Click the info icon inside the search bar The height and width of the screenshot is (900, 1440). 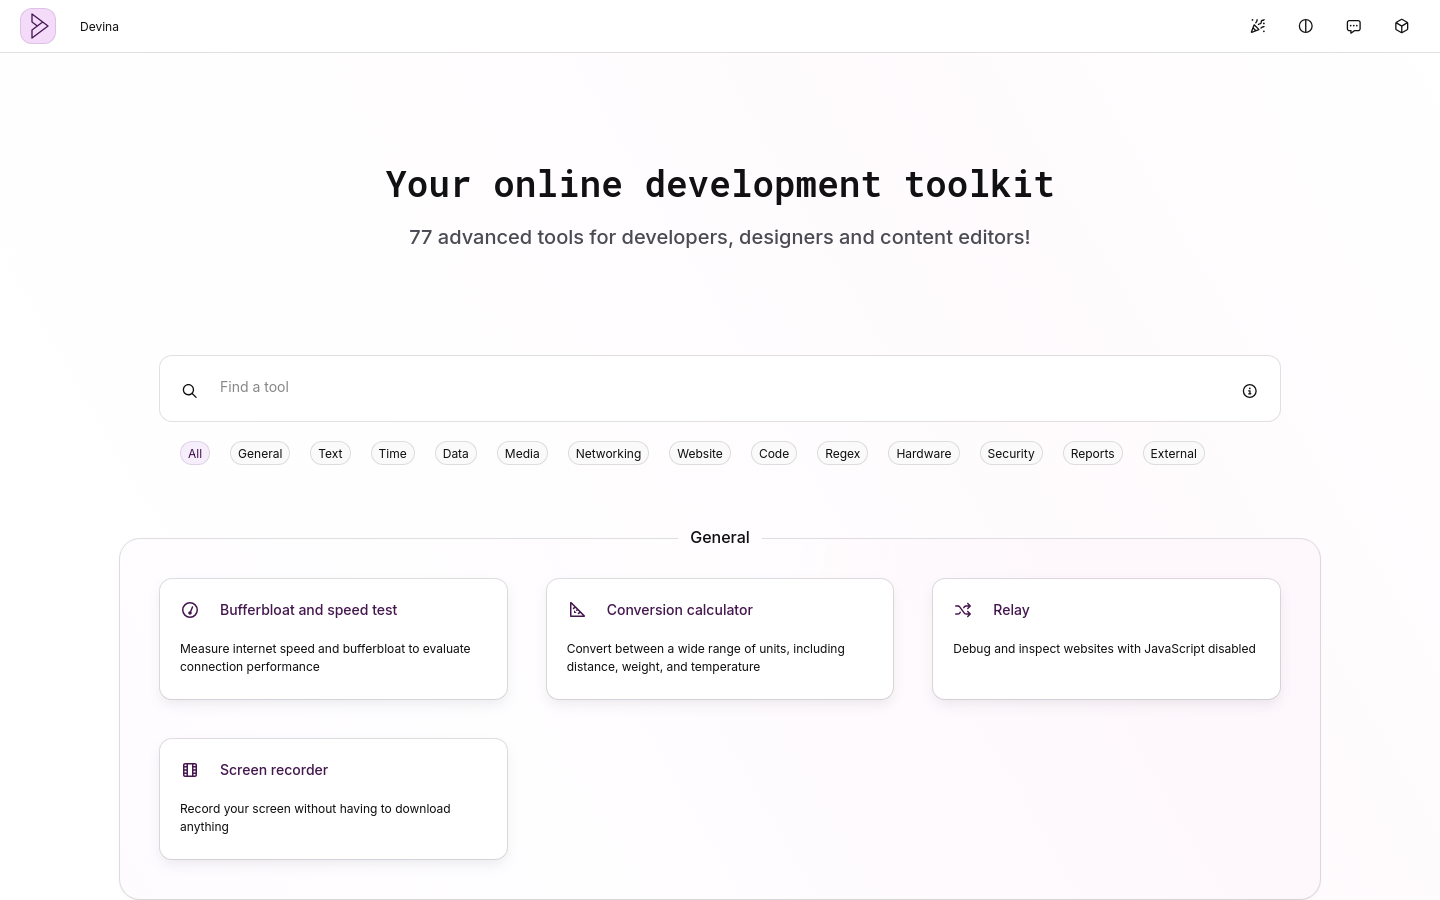click(x=1249, y=390)
